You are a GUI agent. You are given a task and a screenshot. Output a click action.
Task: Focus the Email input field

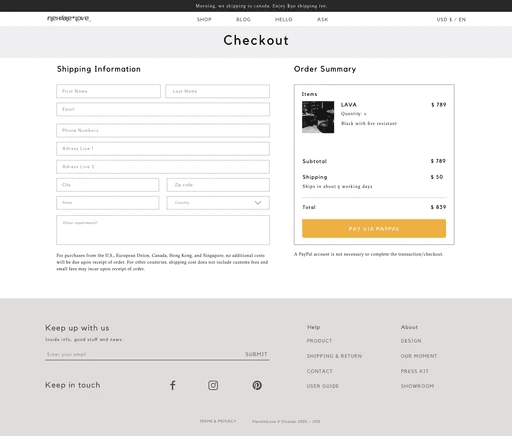point(163,109)
